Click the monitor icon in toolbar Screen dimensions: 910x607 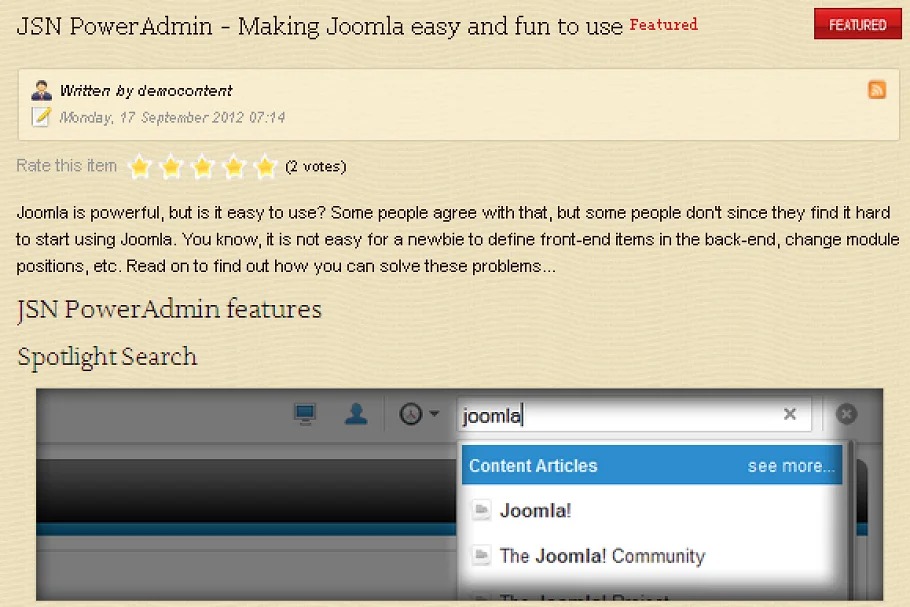click(306, 414)
